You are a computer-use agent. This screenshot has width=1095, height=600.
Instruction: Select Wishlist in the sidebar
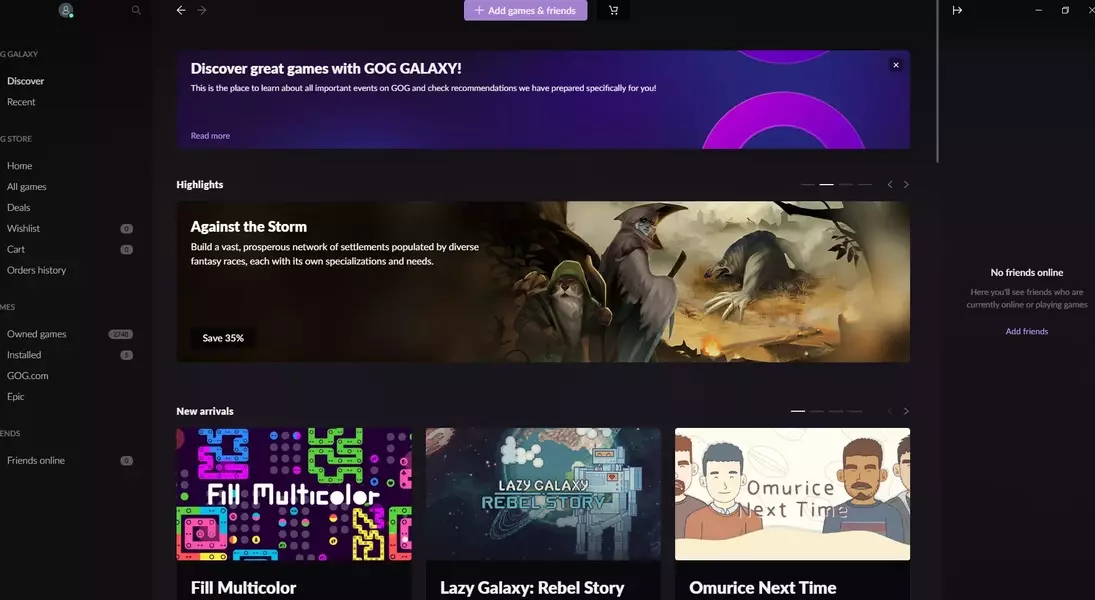point(23,229)
